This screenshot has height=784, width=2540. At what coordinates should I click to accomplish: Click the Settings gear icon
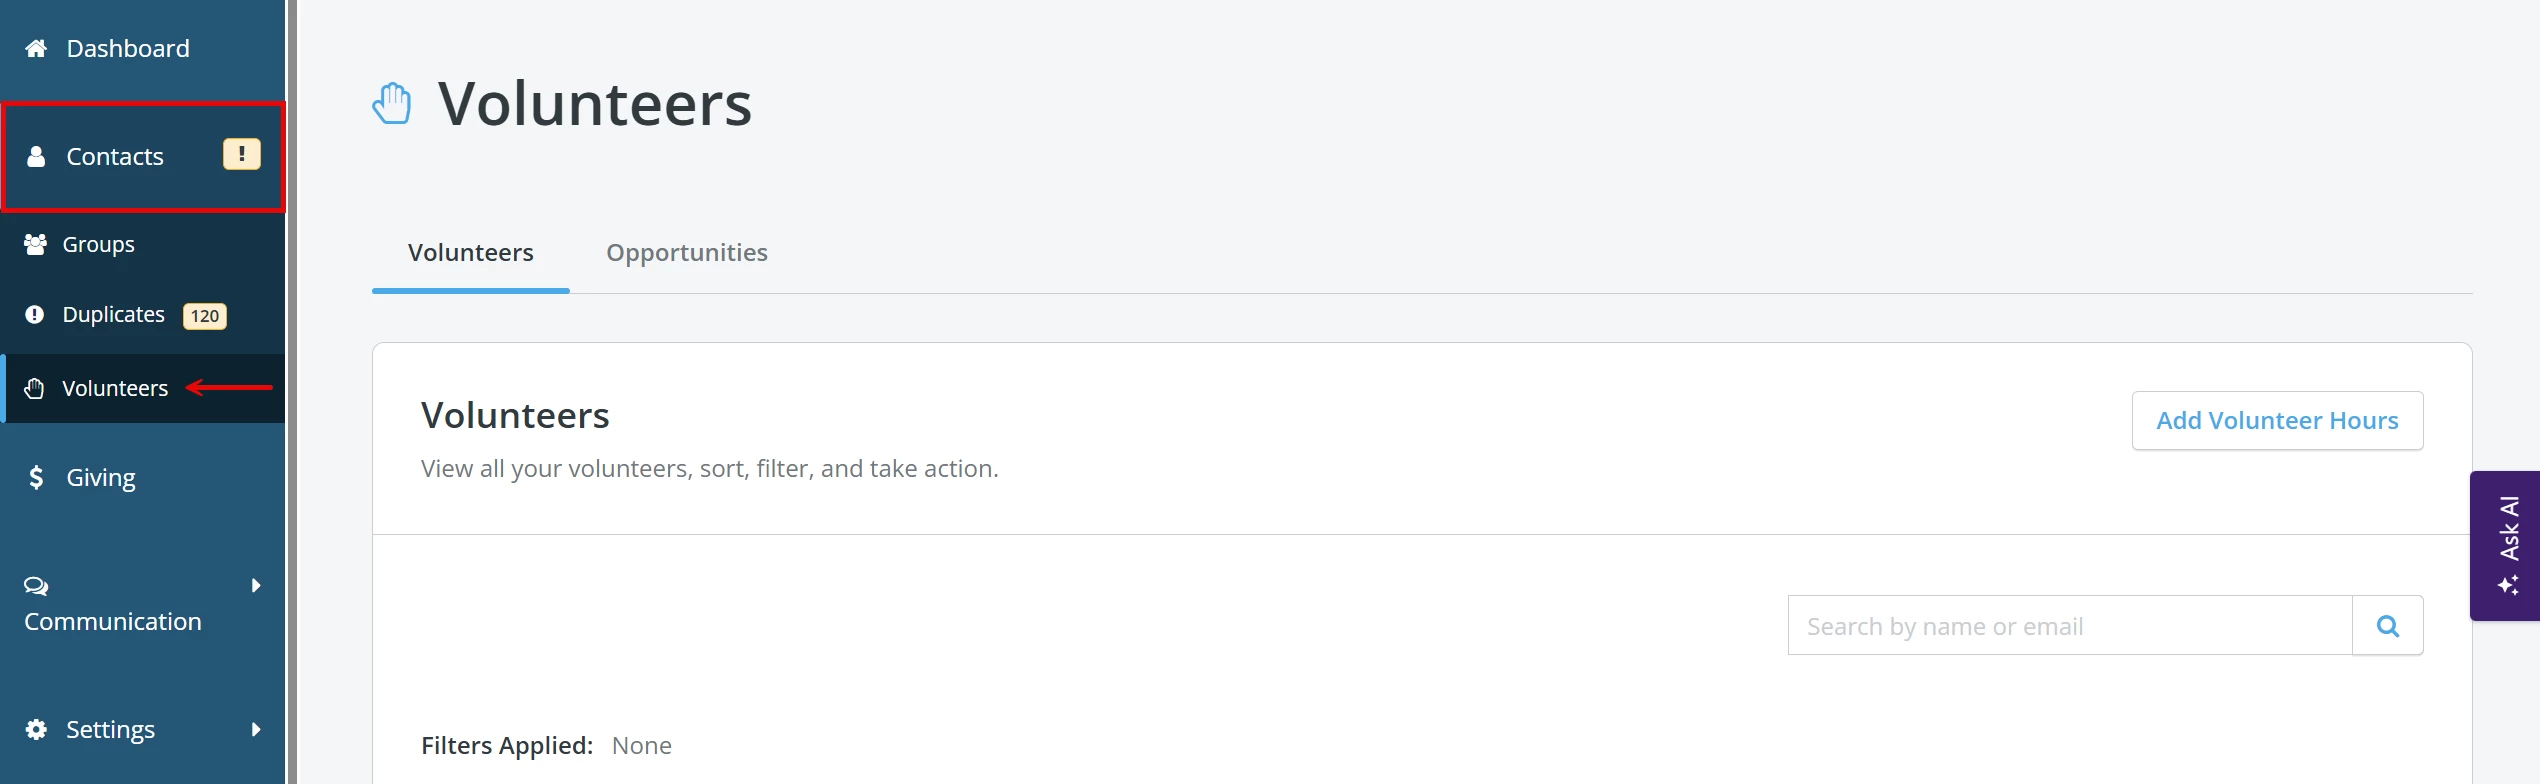click(x=37, y=728)
